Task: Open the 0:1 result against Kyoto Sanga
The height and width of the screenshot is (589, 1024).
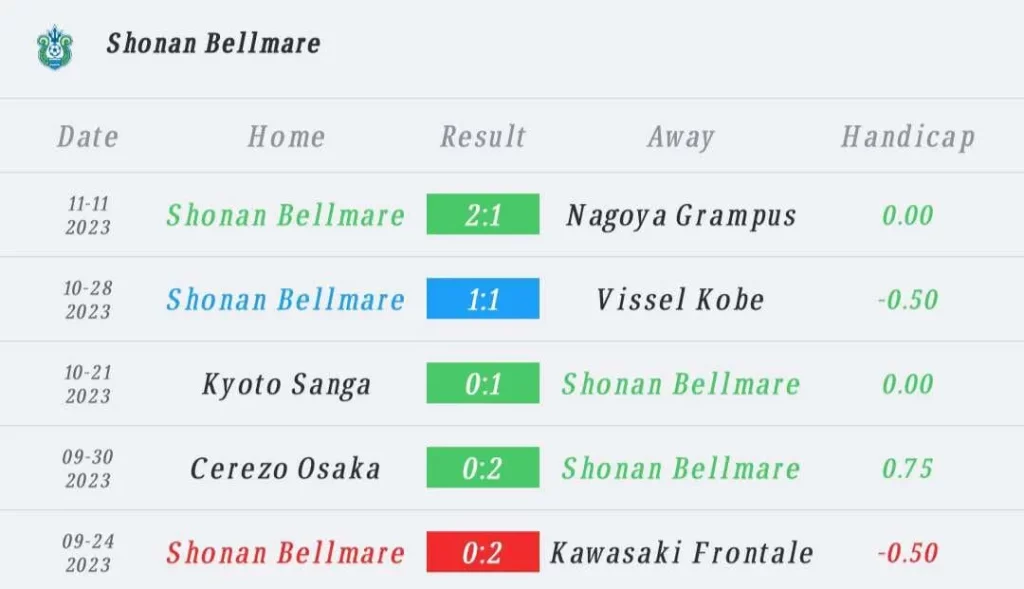Action: (483, 383)
